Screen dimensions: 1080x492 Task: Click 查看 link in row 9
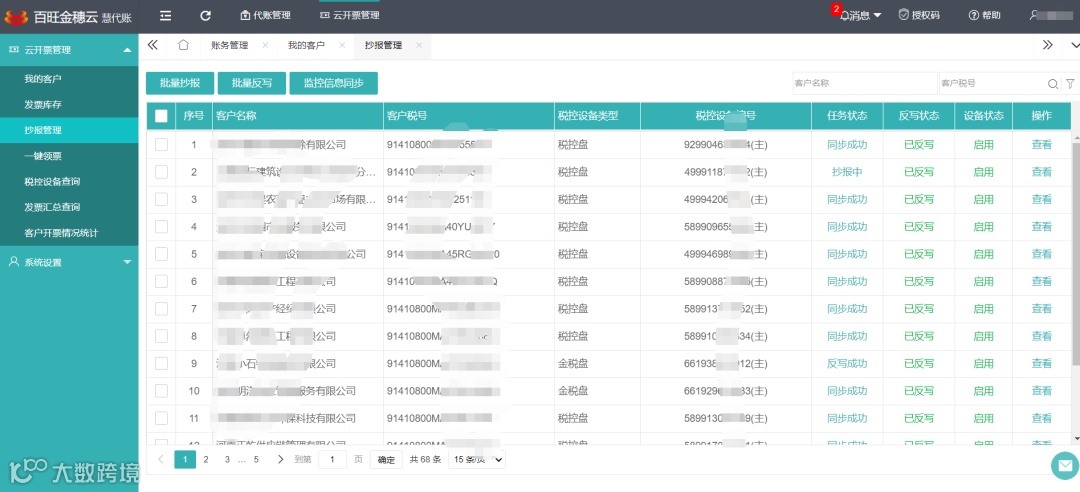tap(1041, 363)
